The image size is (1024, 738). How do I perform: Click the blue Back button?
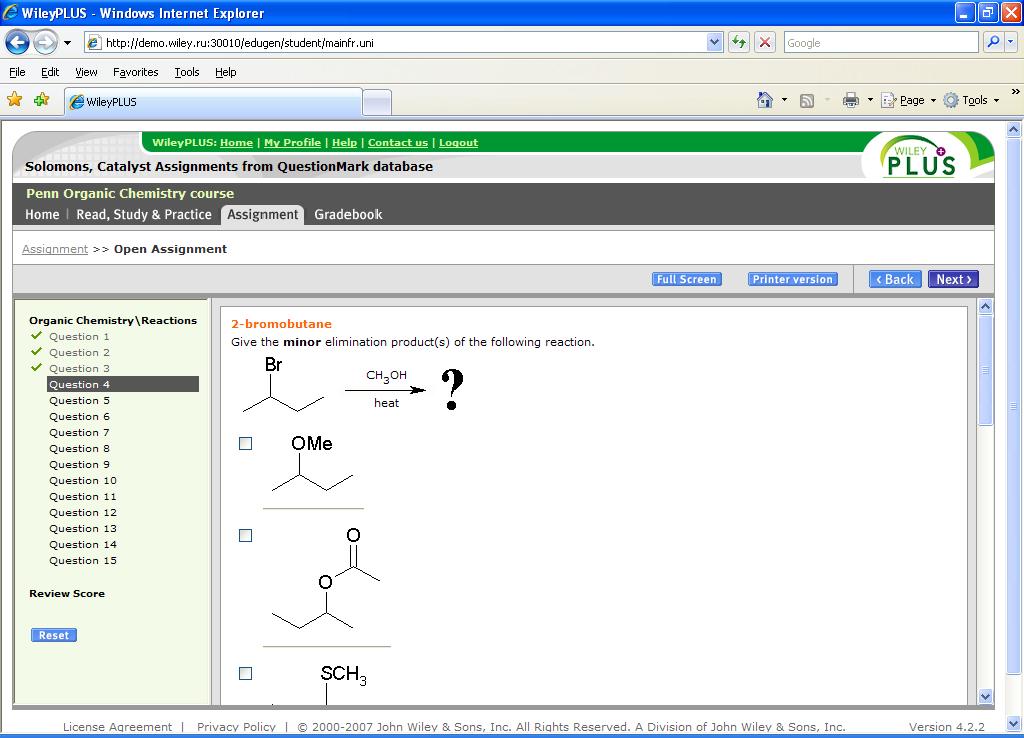point(895,279)
